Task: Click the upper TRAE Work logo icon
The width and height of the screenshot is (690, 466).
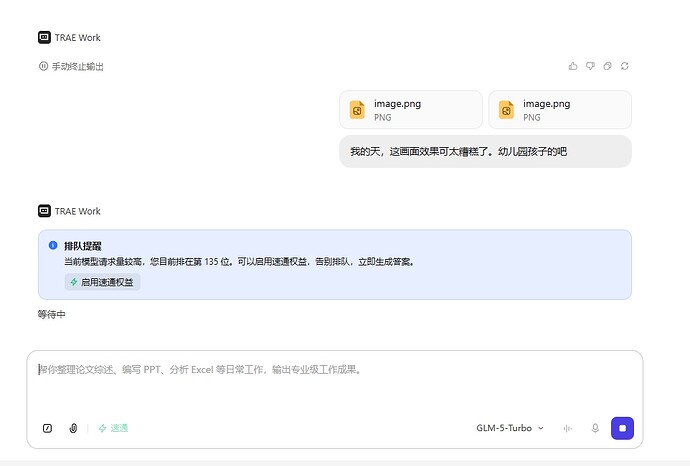Action: 44,37
